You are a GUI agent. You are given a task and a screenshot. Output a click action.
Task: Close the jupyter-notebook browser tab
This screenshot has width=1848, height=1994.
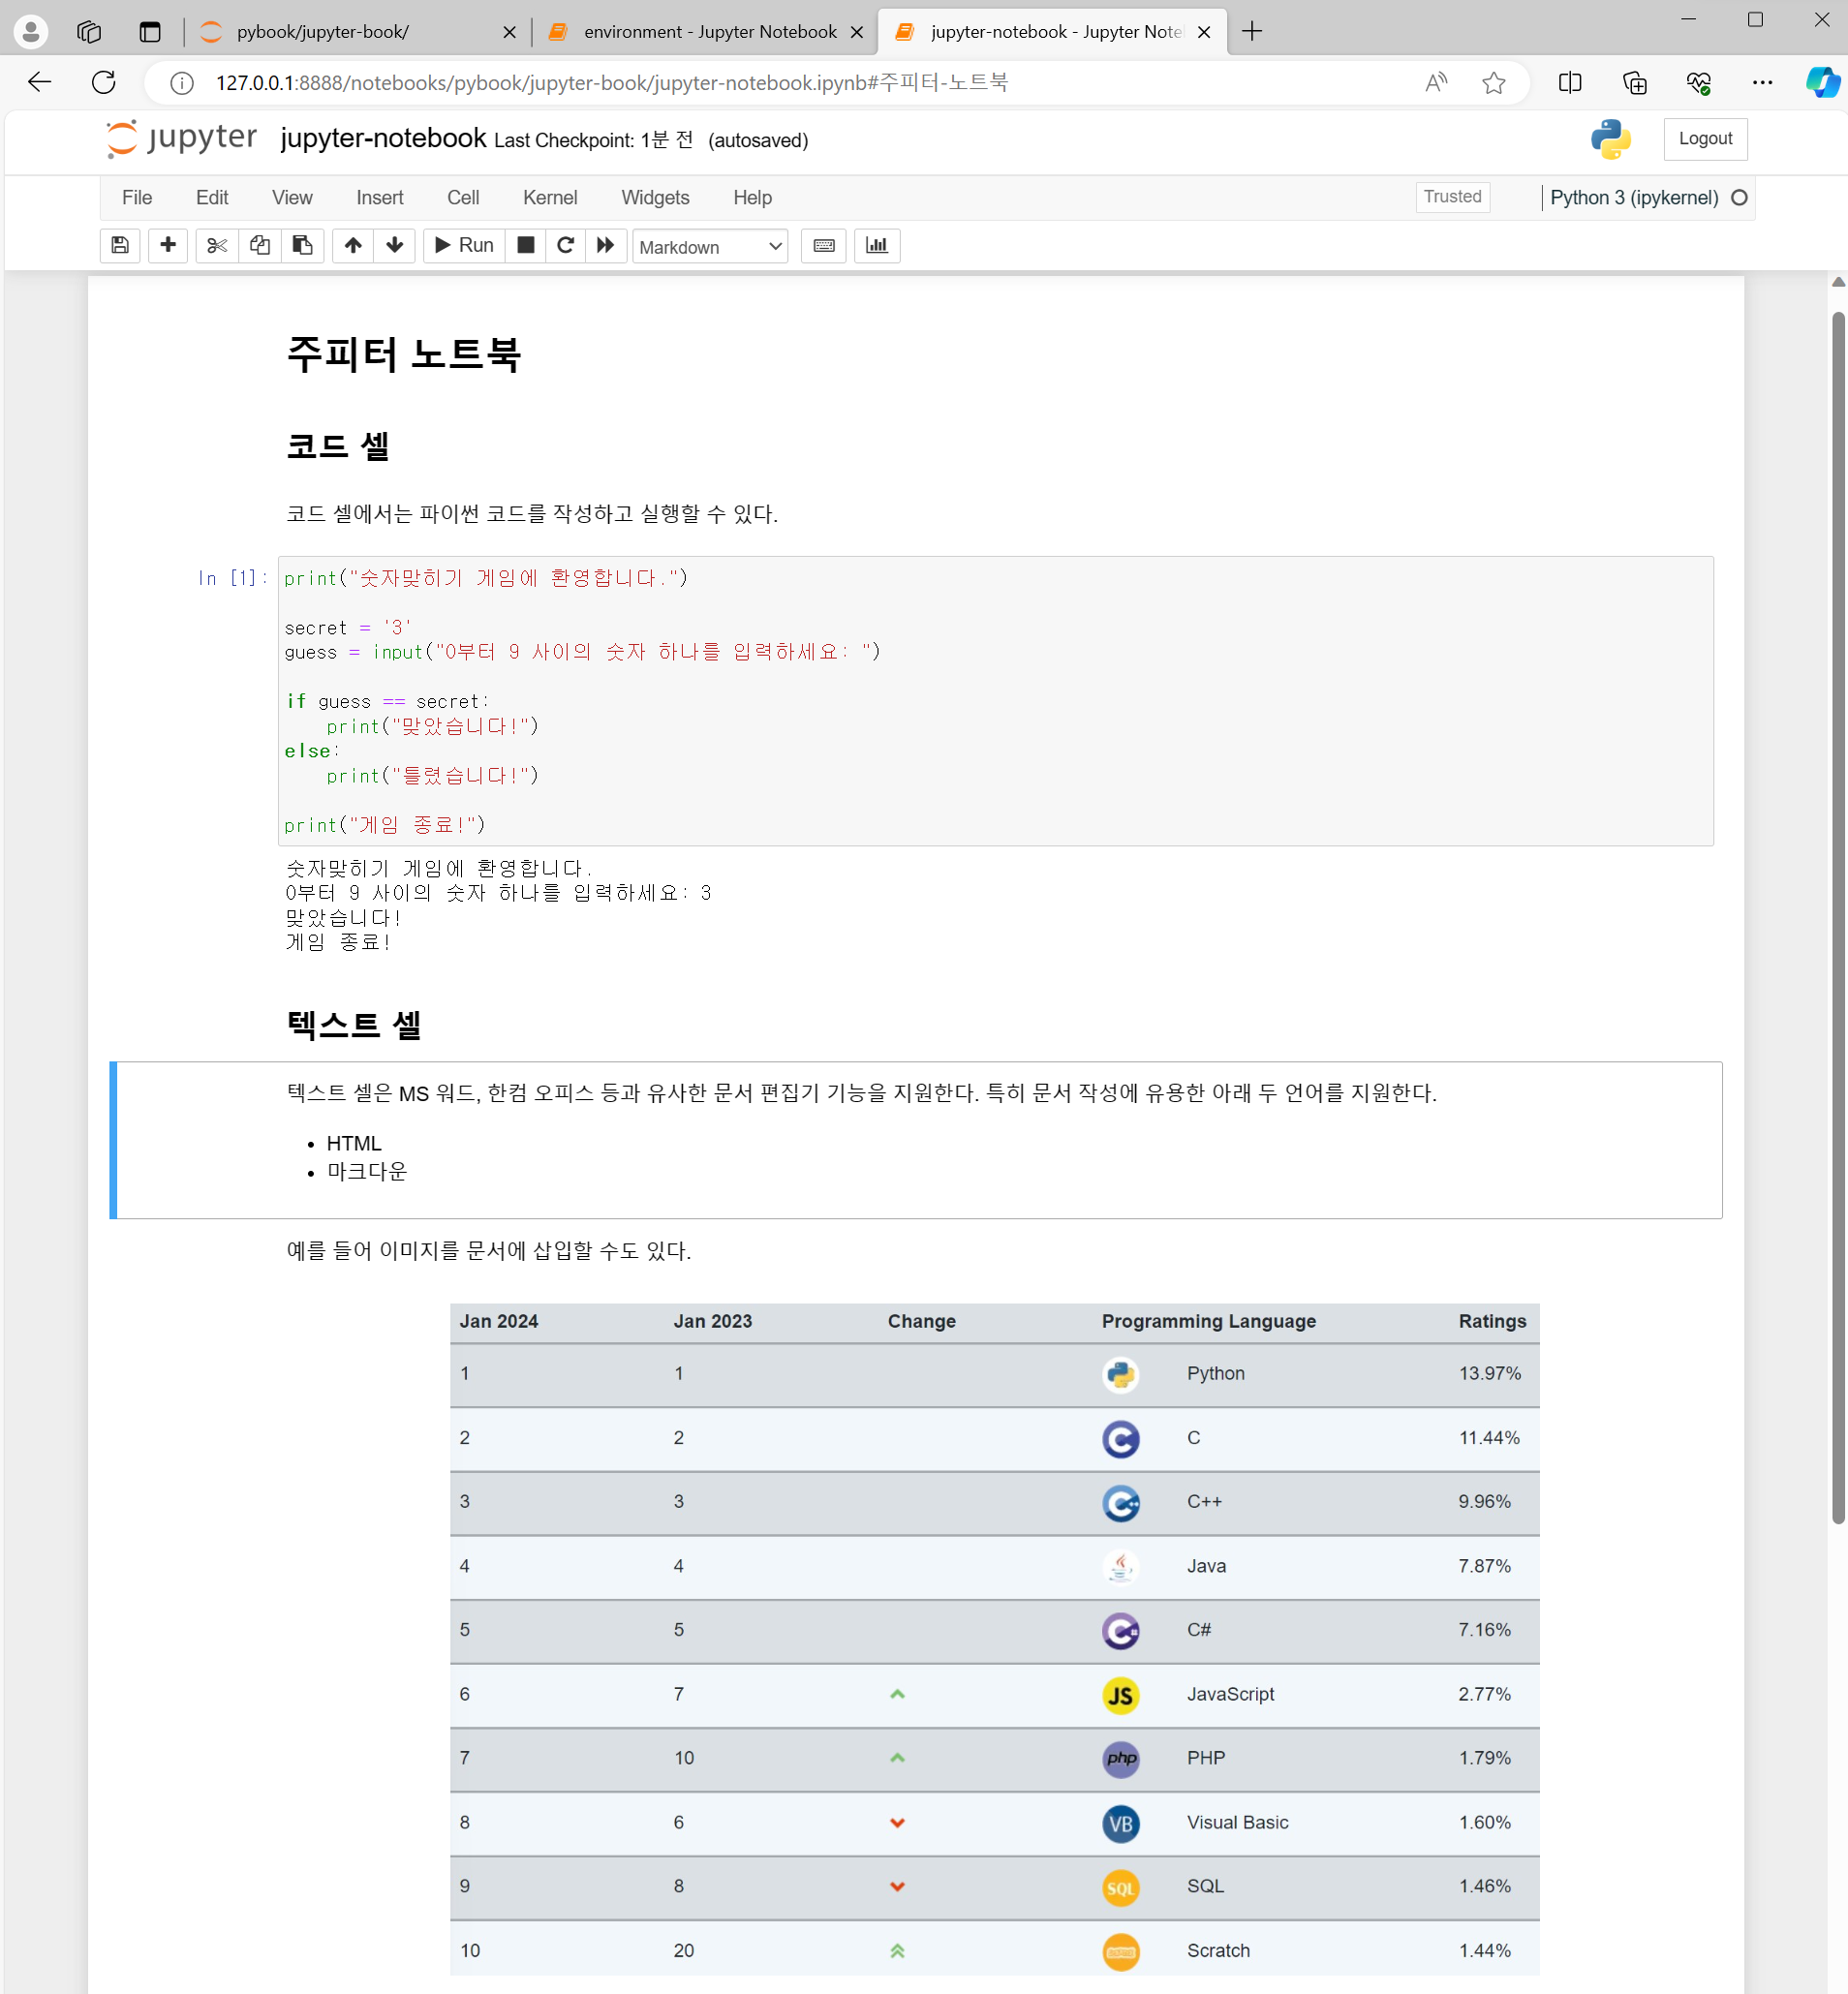point(1204,32)
